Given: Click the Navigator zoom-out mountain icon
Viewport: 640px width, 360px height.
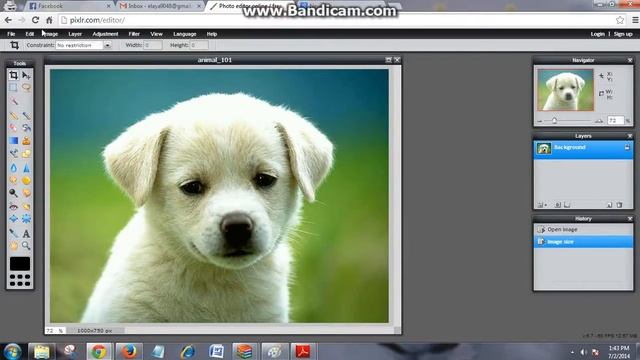Looking at the screenshot, I should (x=540, y=121).
